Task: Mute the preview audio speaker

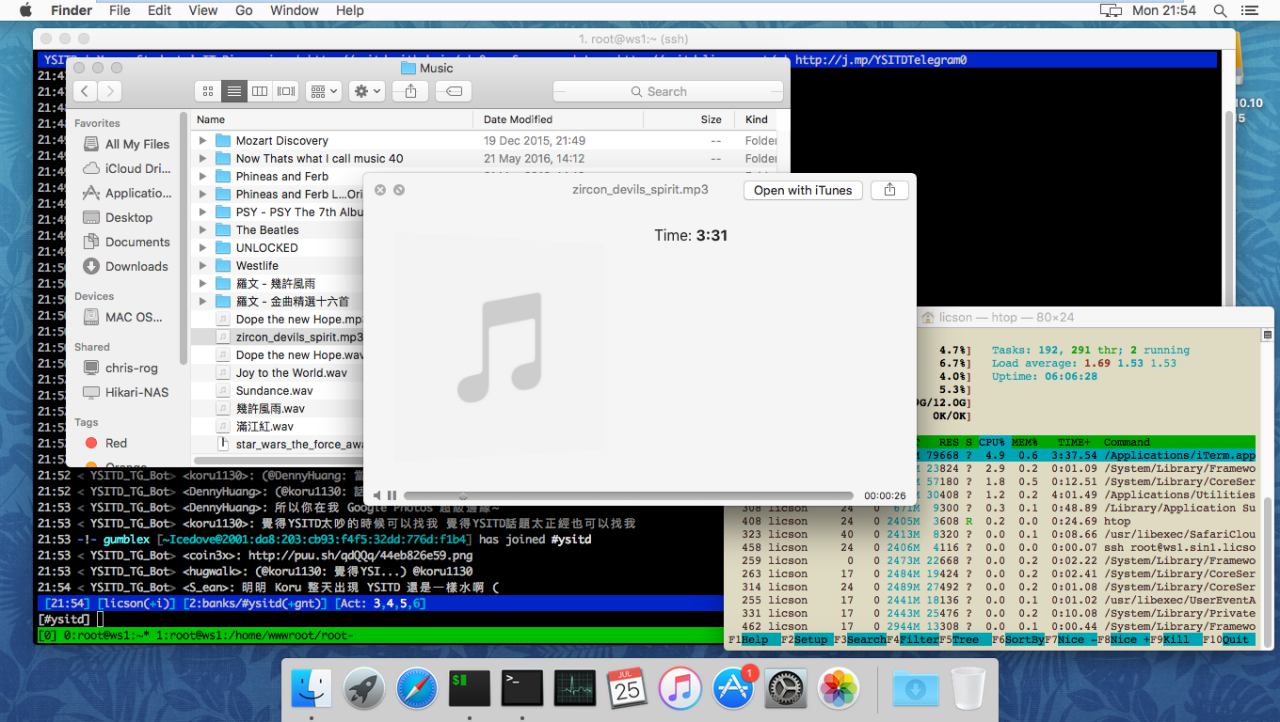Action: pos(377,495)
